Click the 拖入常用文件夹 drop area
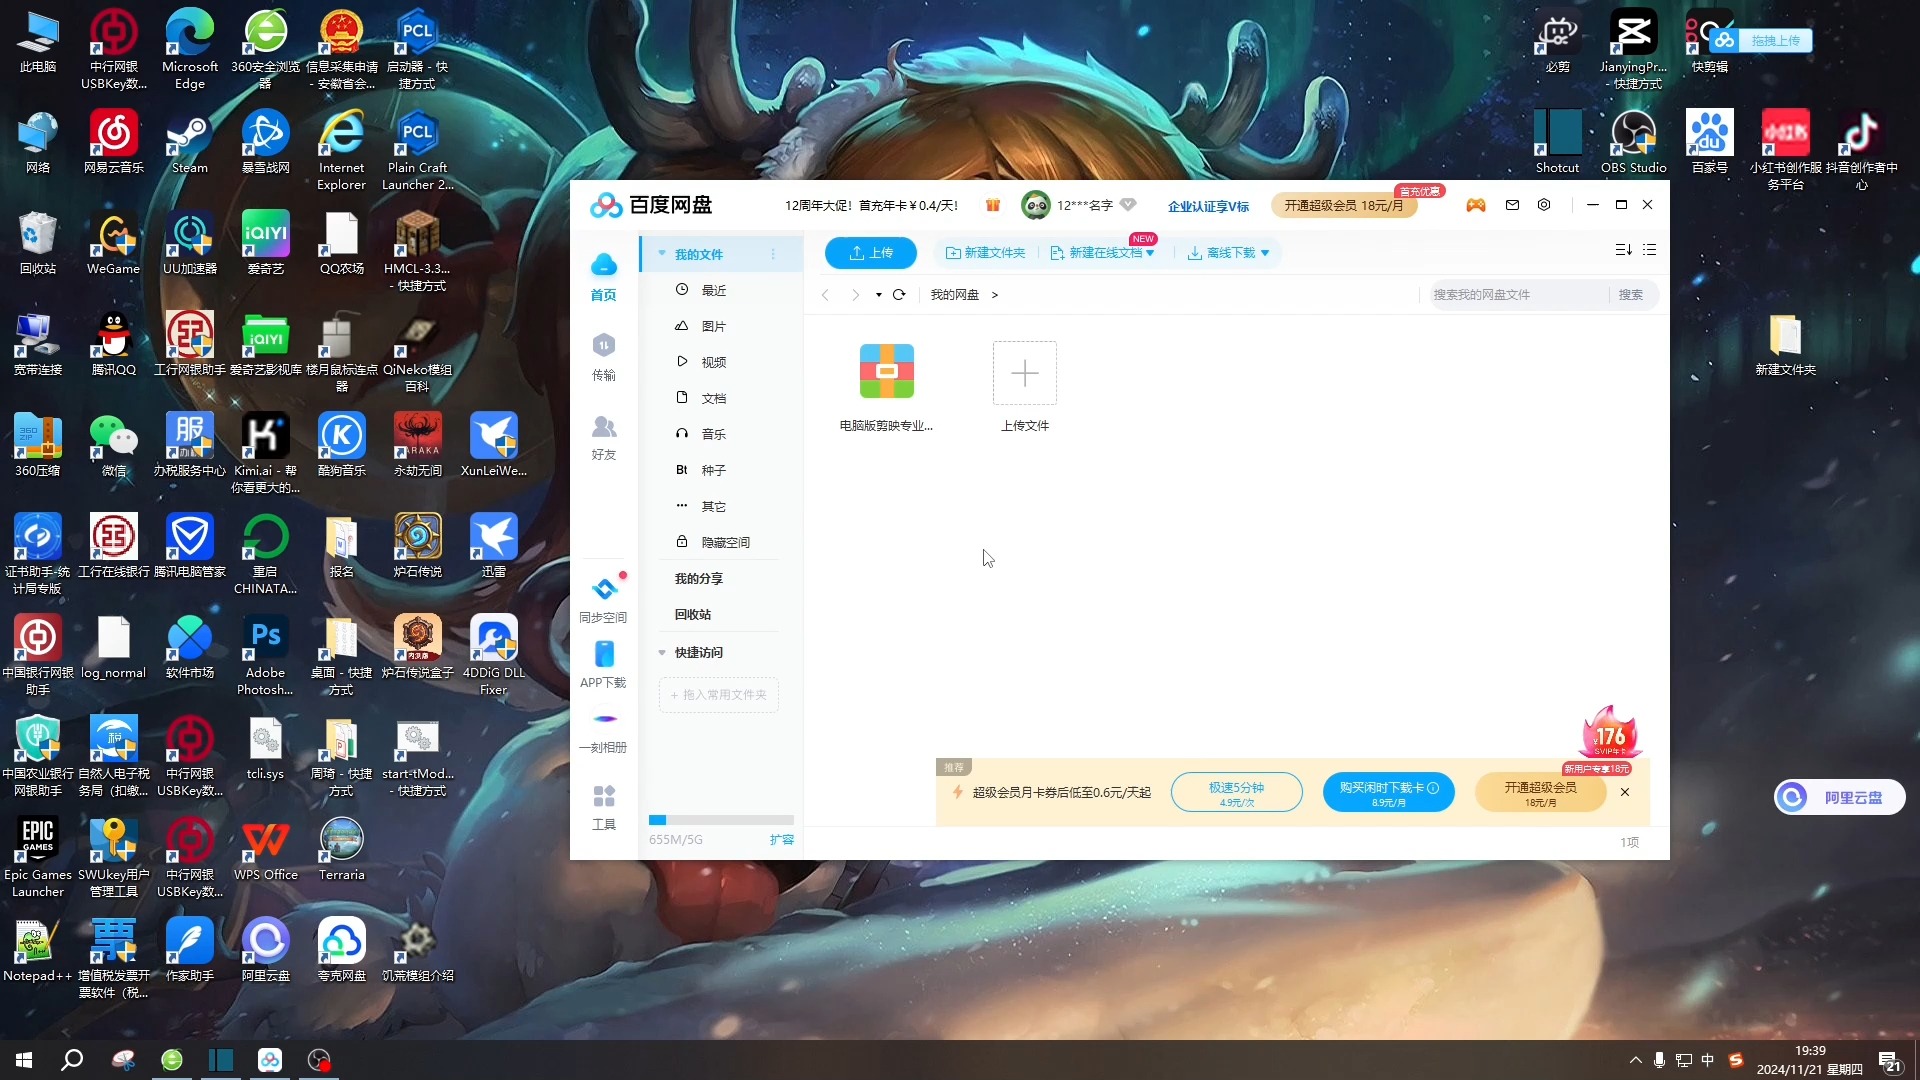 719,695
